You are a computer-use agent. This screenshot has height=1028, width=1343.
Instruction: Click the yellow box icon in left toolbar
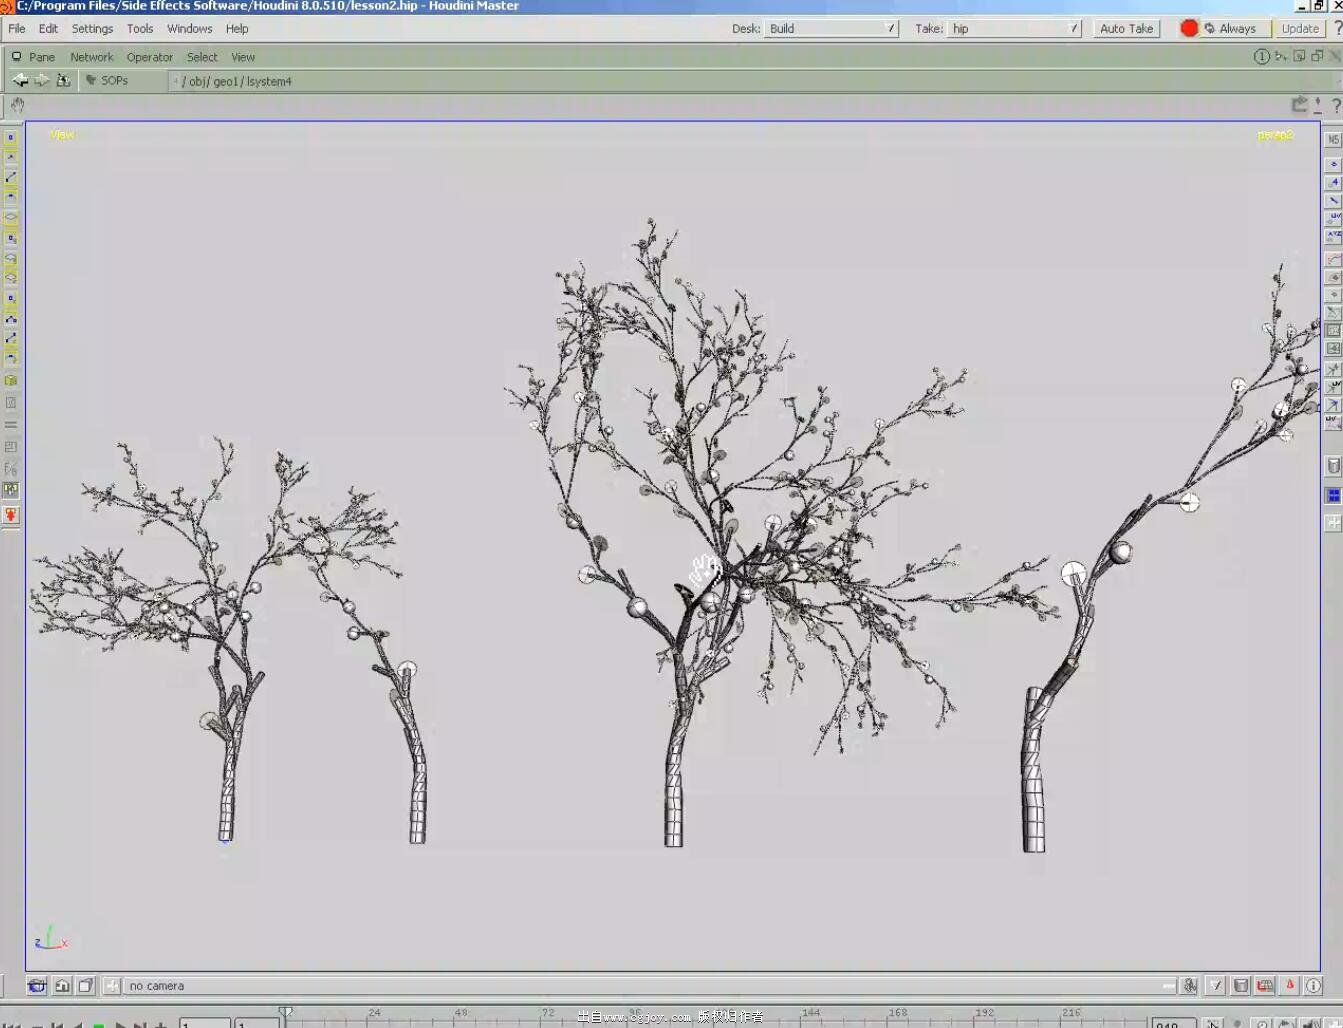point(11,380)
